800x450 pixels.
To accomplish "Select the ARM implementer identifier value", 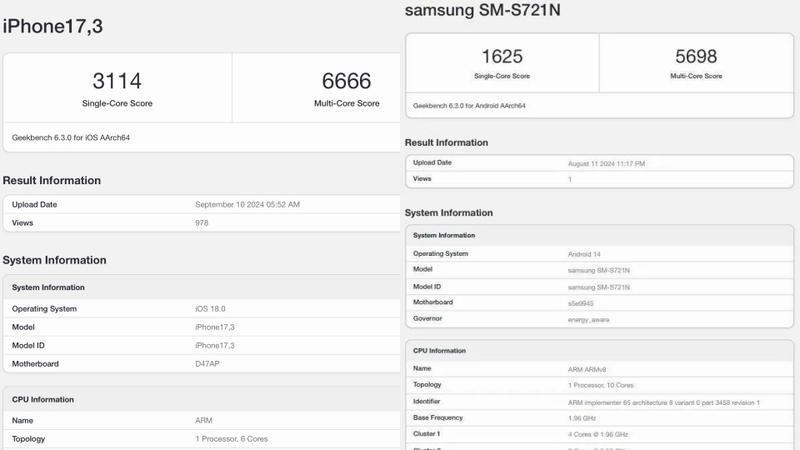I will [664, 402].
